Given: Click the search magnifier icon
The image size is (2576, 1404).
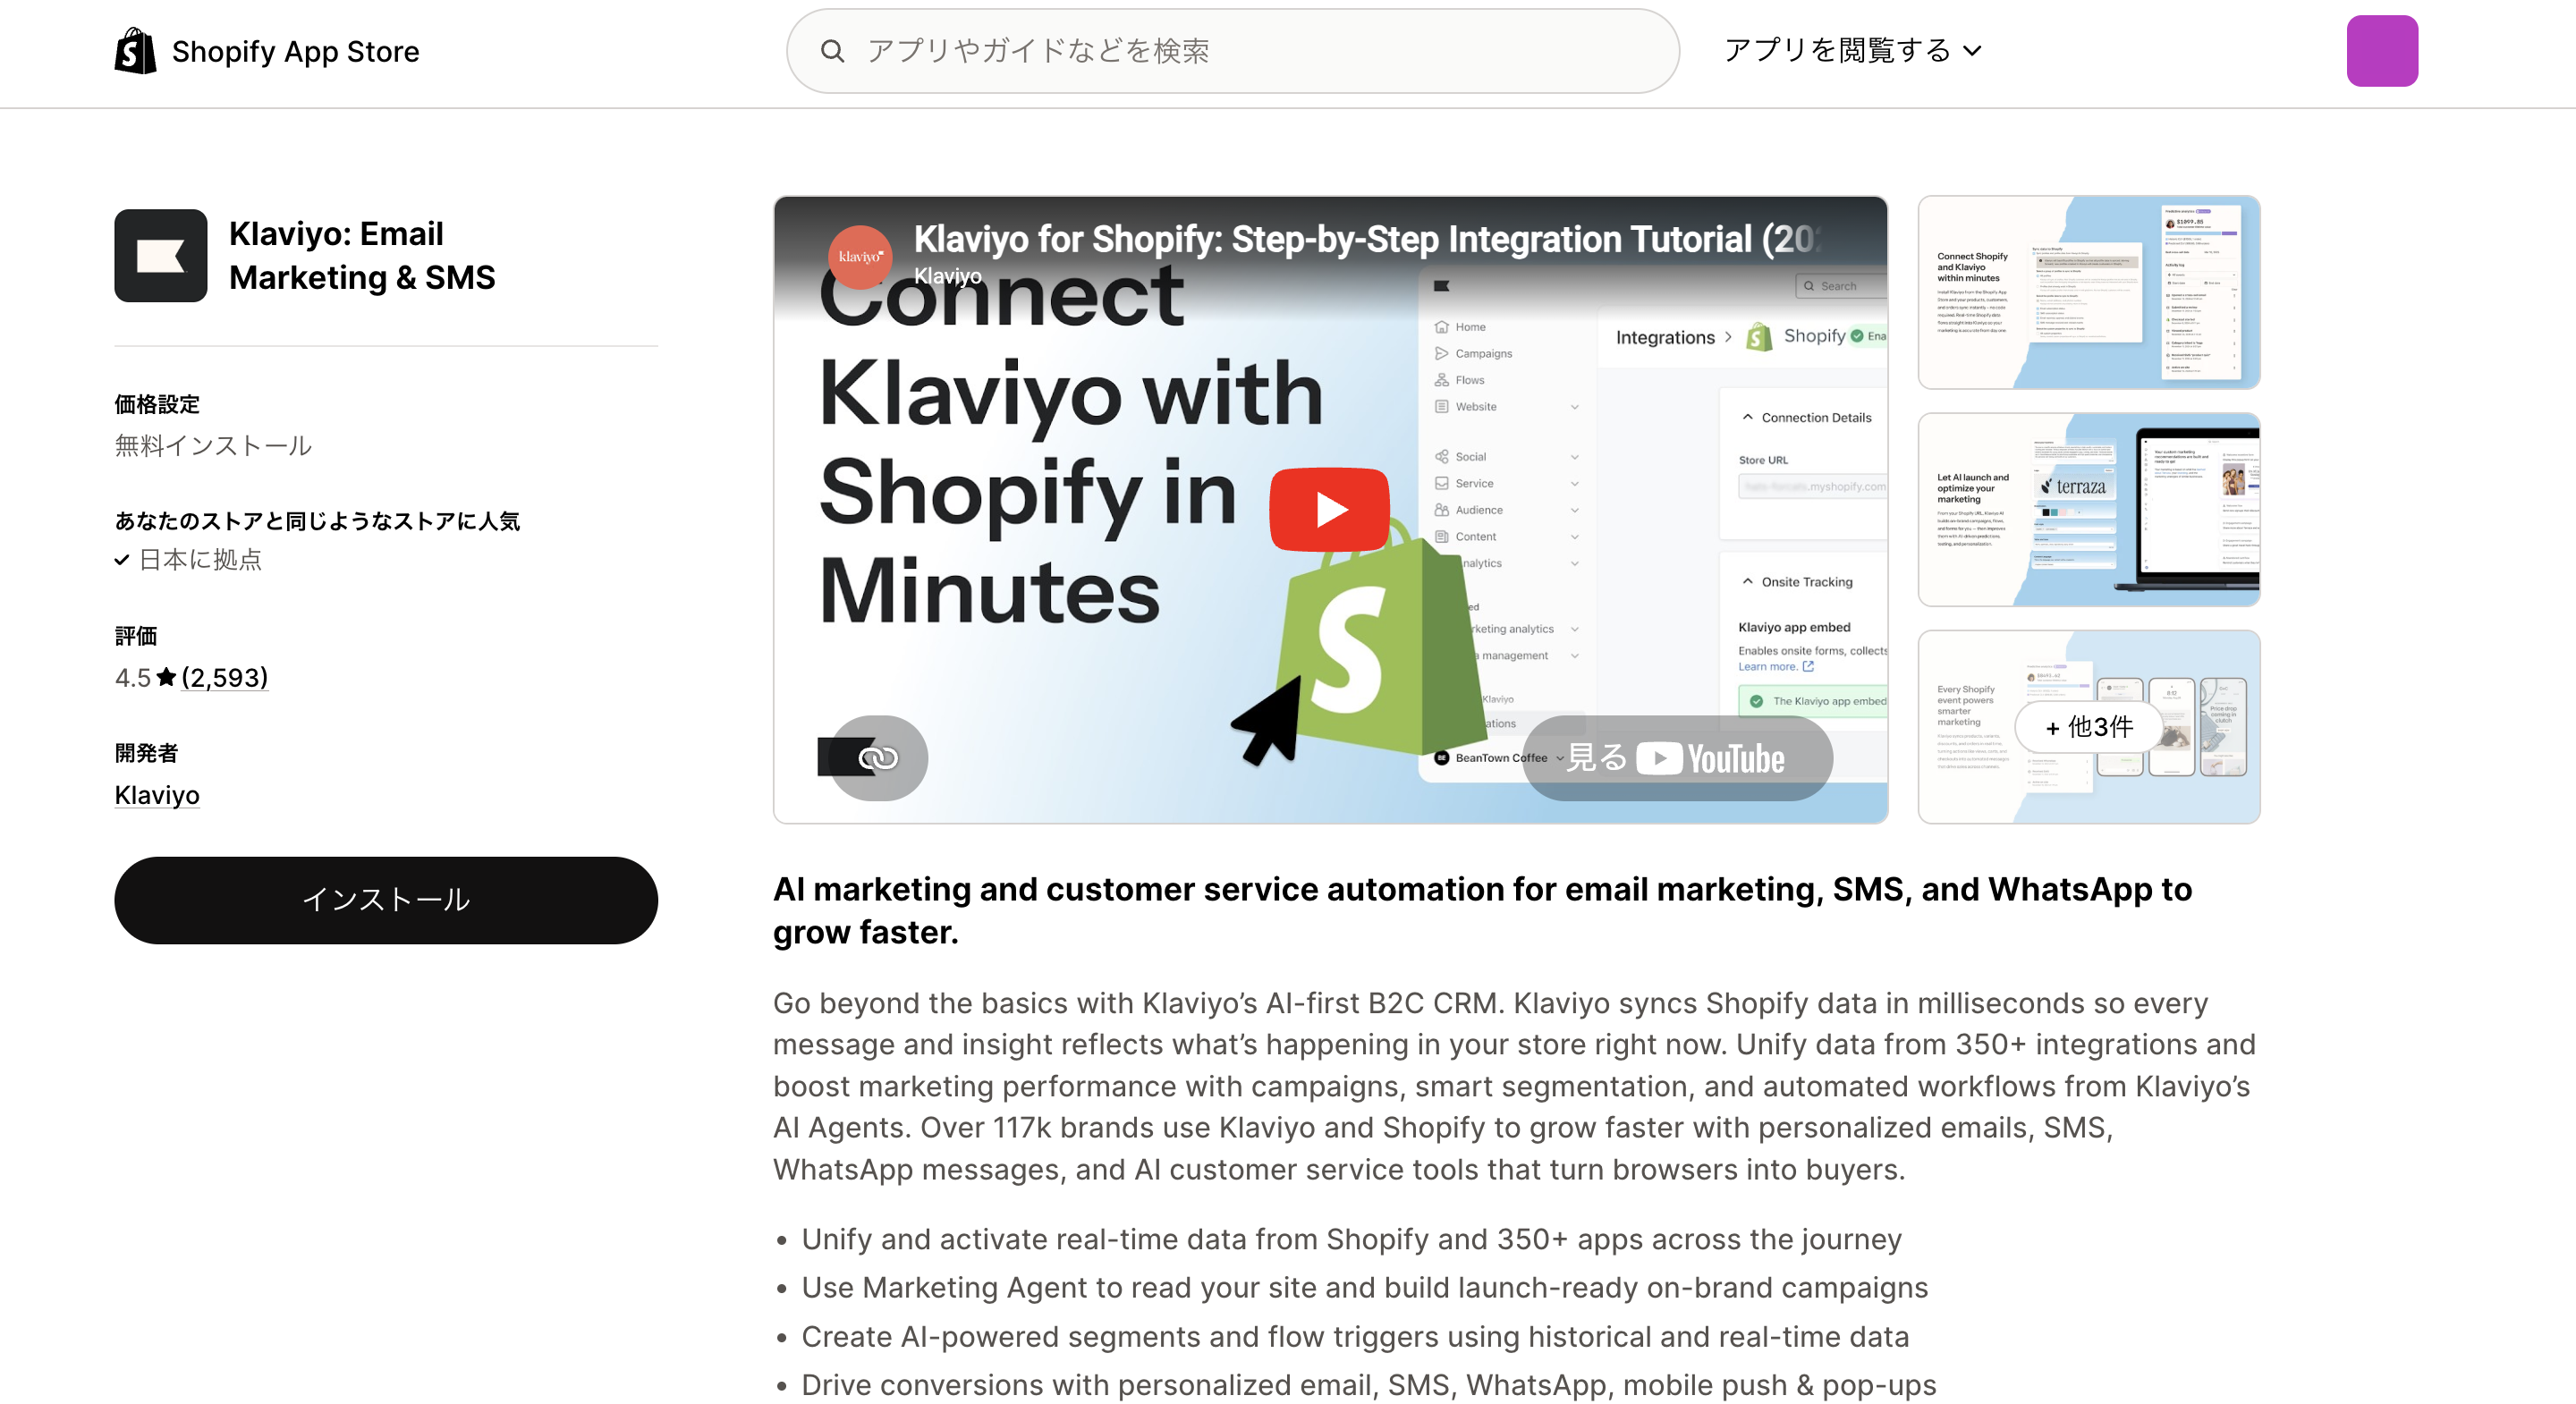Looking at the screenshot, I should (833, 50).
